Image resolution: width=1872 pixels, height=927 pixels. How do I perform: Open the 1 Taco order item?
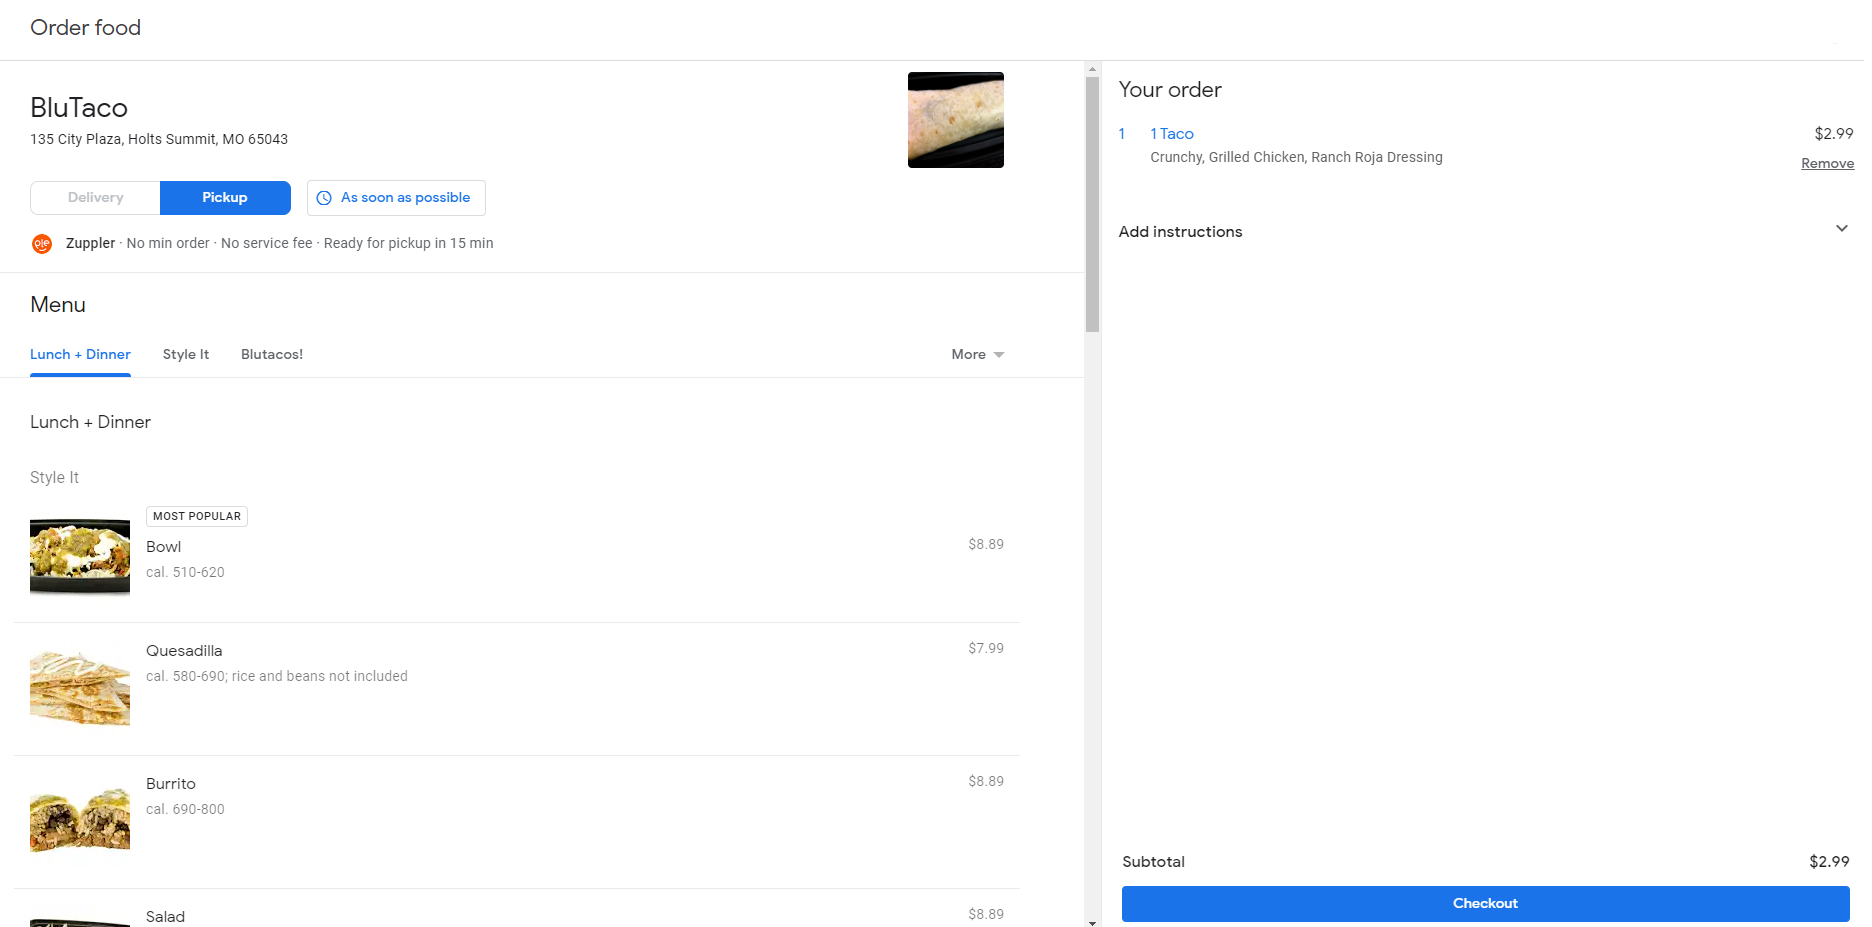[x=1172, y=134]
